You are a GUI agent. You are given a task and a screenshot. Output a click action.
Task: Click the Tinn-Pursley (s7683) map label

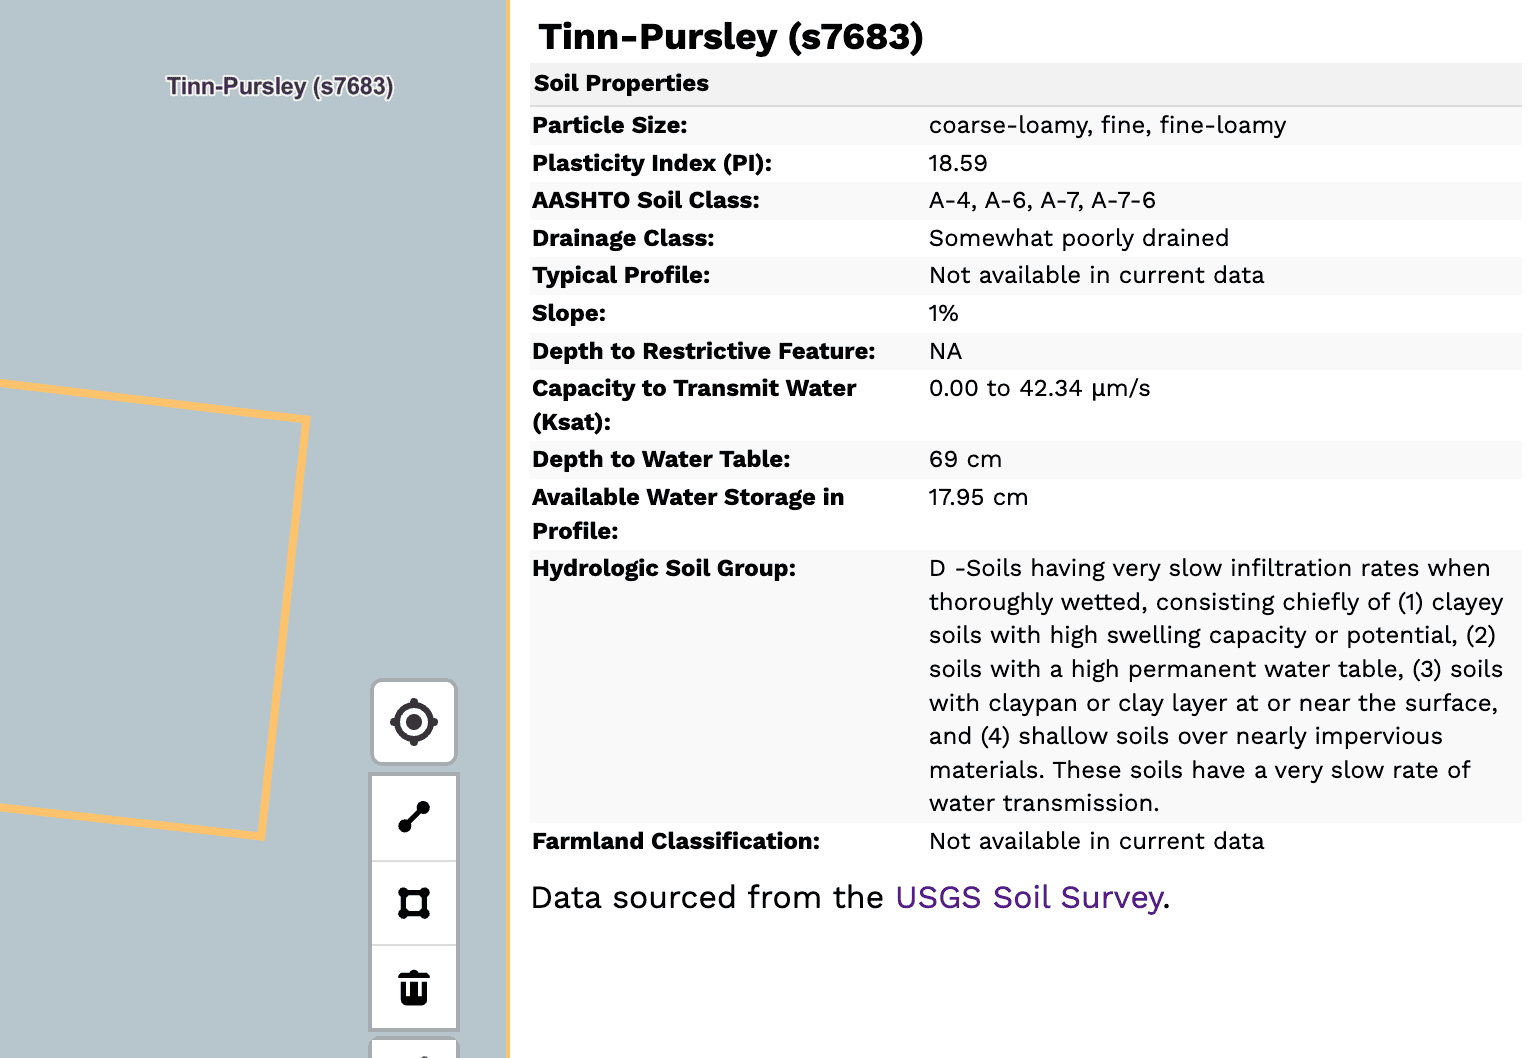[280, 86]
